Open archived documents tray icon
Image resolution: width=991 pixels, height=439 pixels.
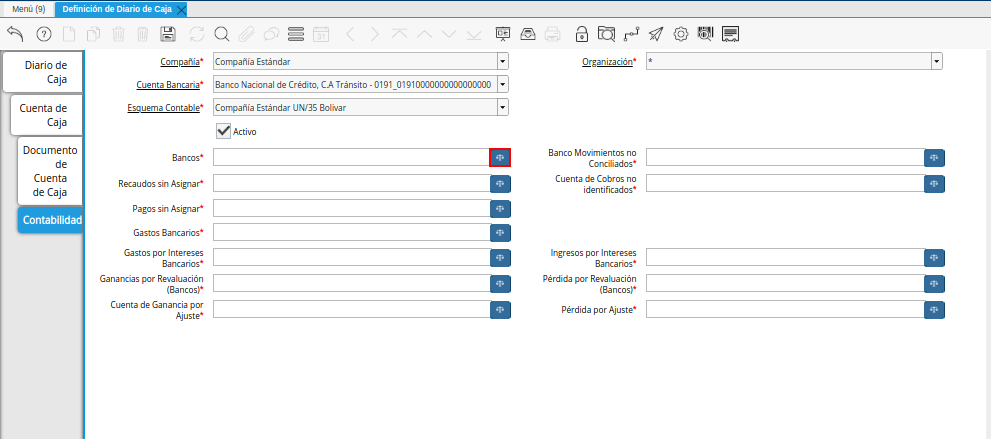pos(528,34)
